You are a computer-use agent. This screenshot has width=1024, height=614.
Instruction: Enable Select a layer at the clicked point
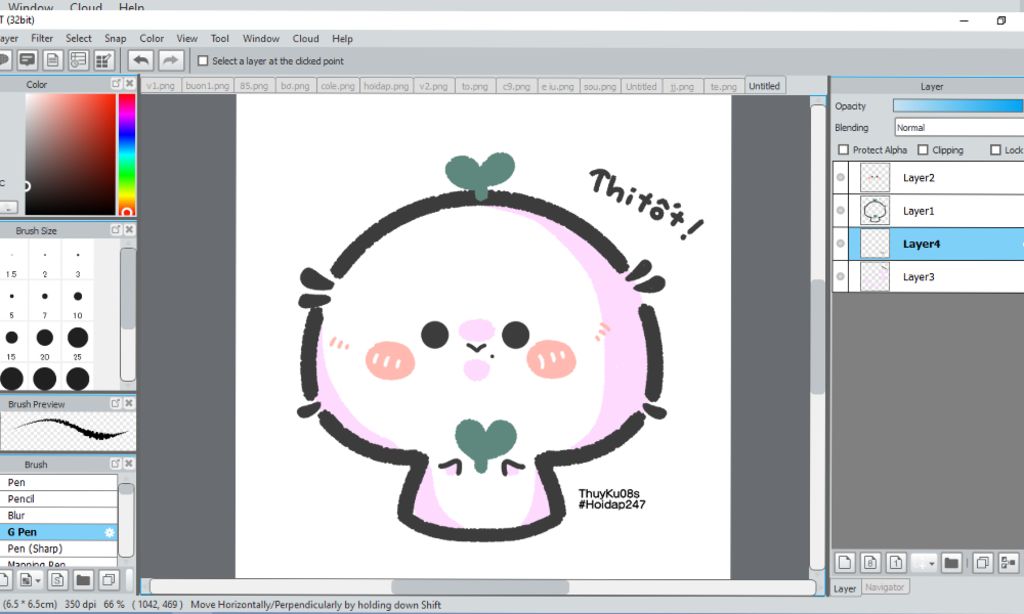click(203, 61)
